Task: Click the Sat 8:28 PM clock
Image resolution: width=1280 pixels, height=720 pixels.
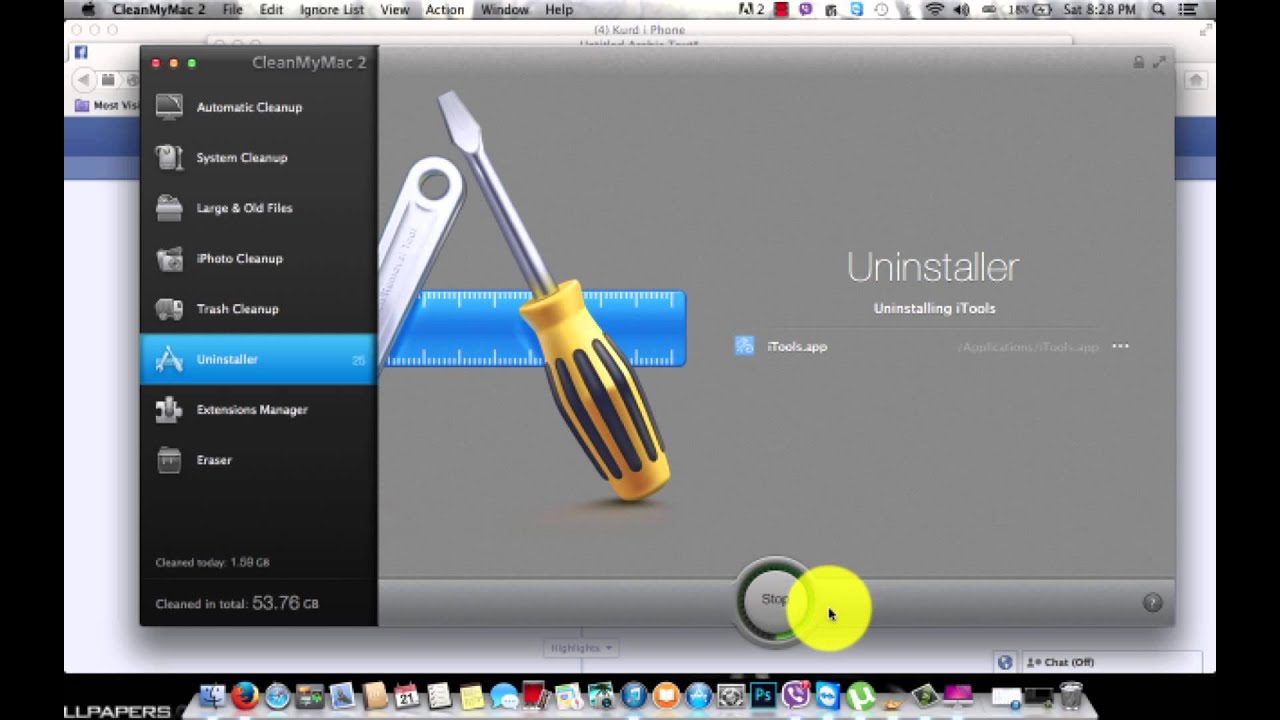Action: point(1100,10)
